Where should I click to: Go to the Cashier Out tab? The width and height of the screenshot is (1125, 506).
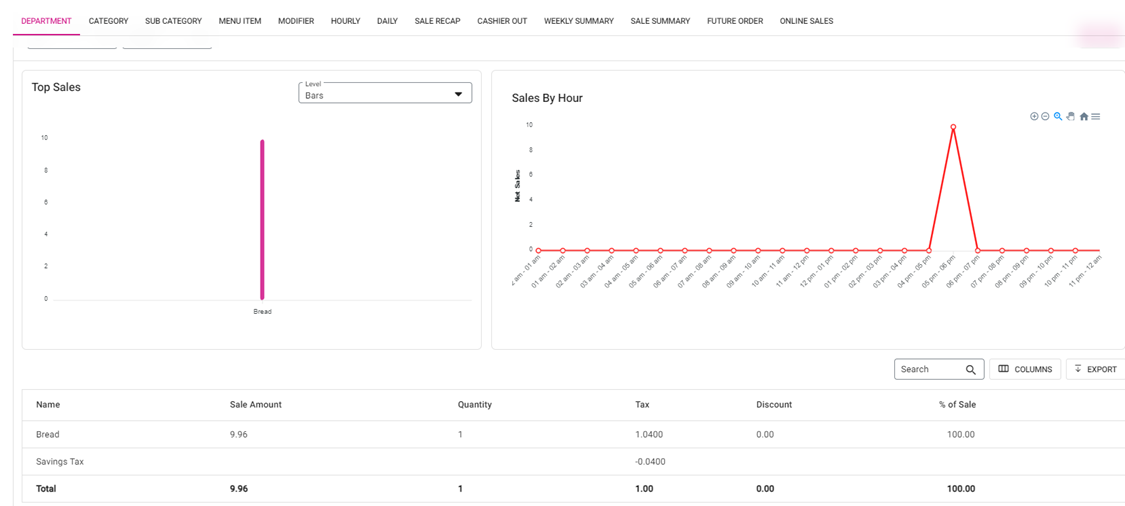click(502, 21)
